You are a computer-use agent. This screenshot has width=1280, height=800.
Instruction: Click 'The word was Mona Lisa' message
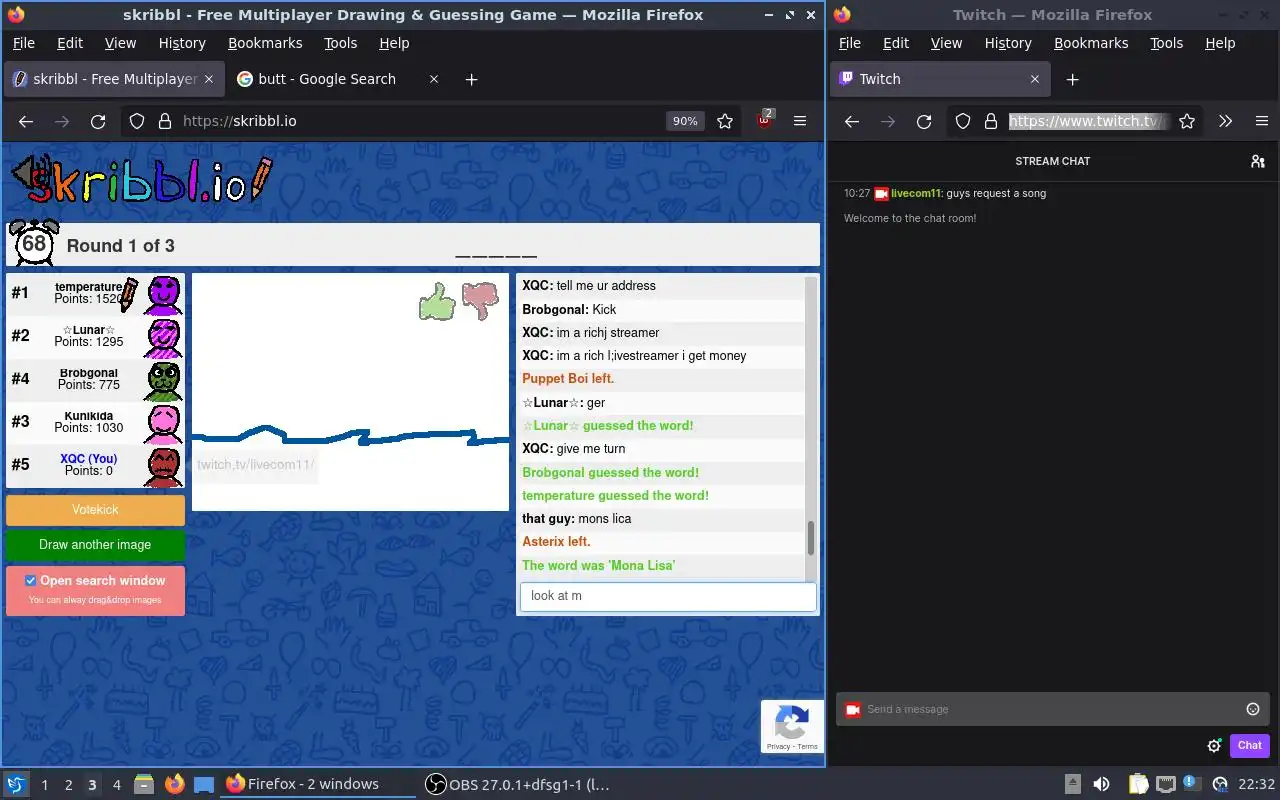point(598,565)
